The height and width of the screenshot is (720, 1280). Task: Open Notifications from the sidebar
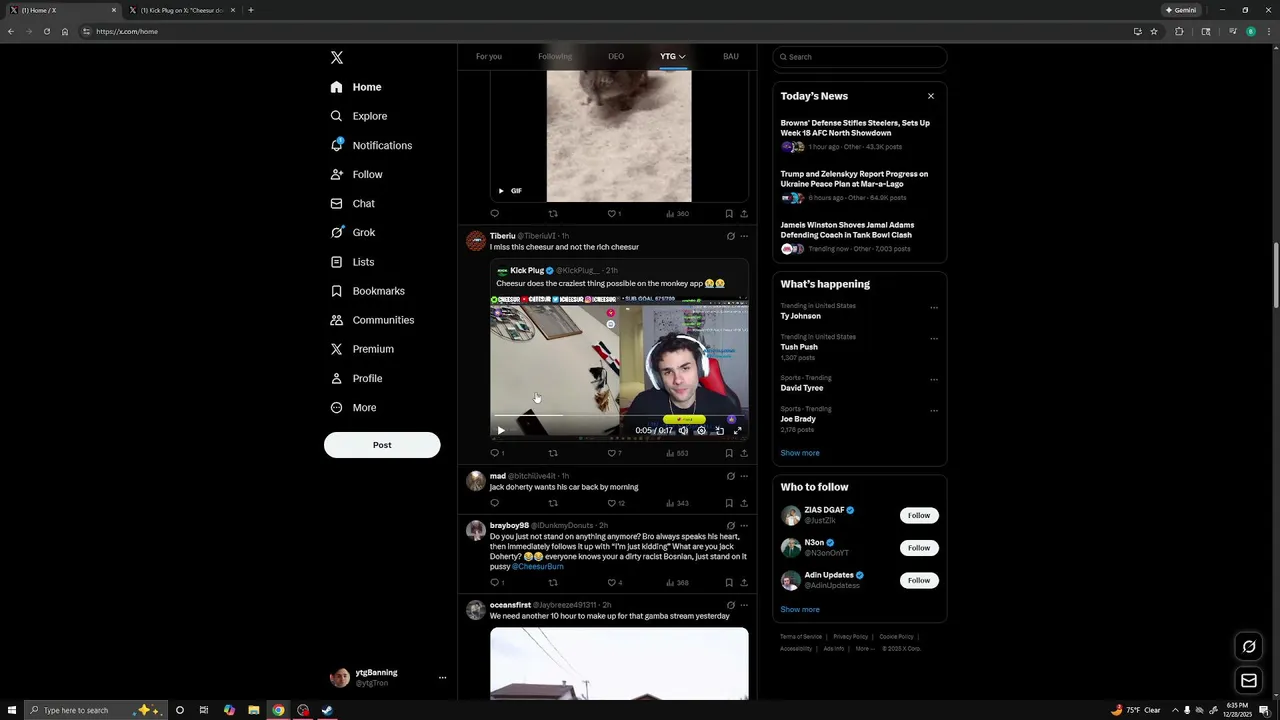coord(371,145)
